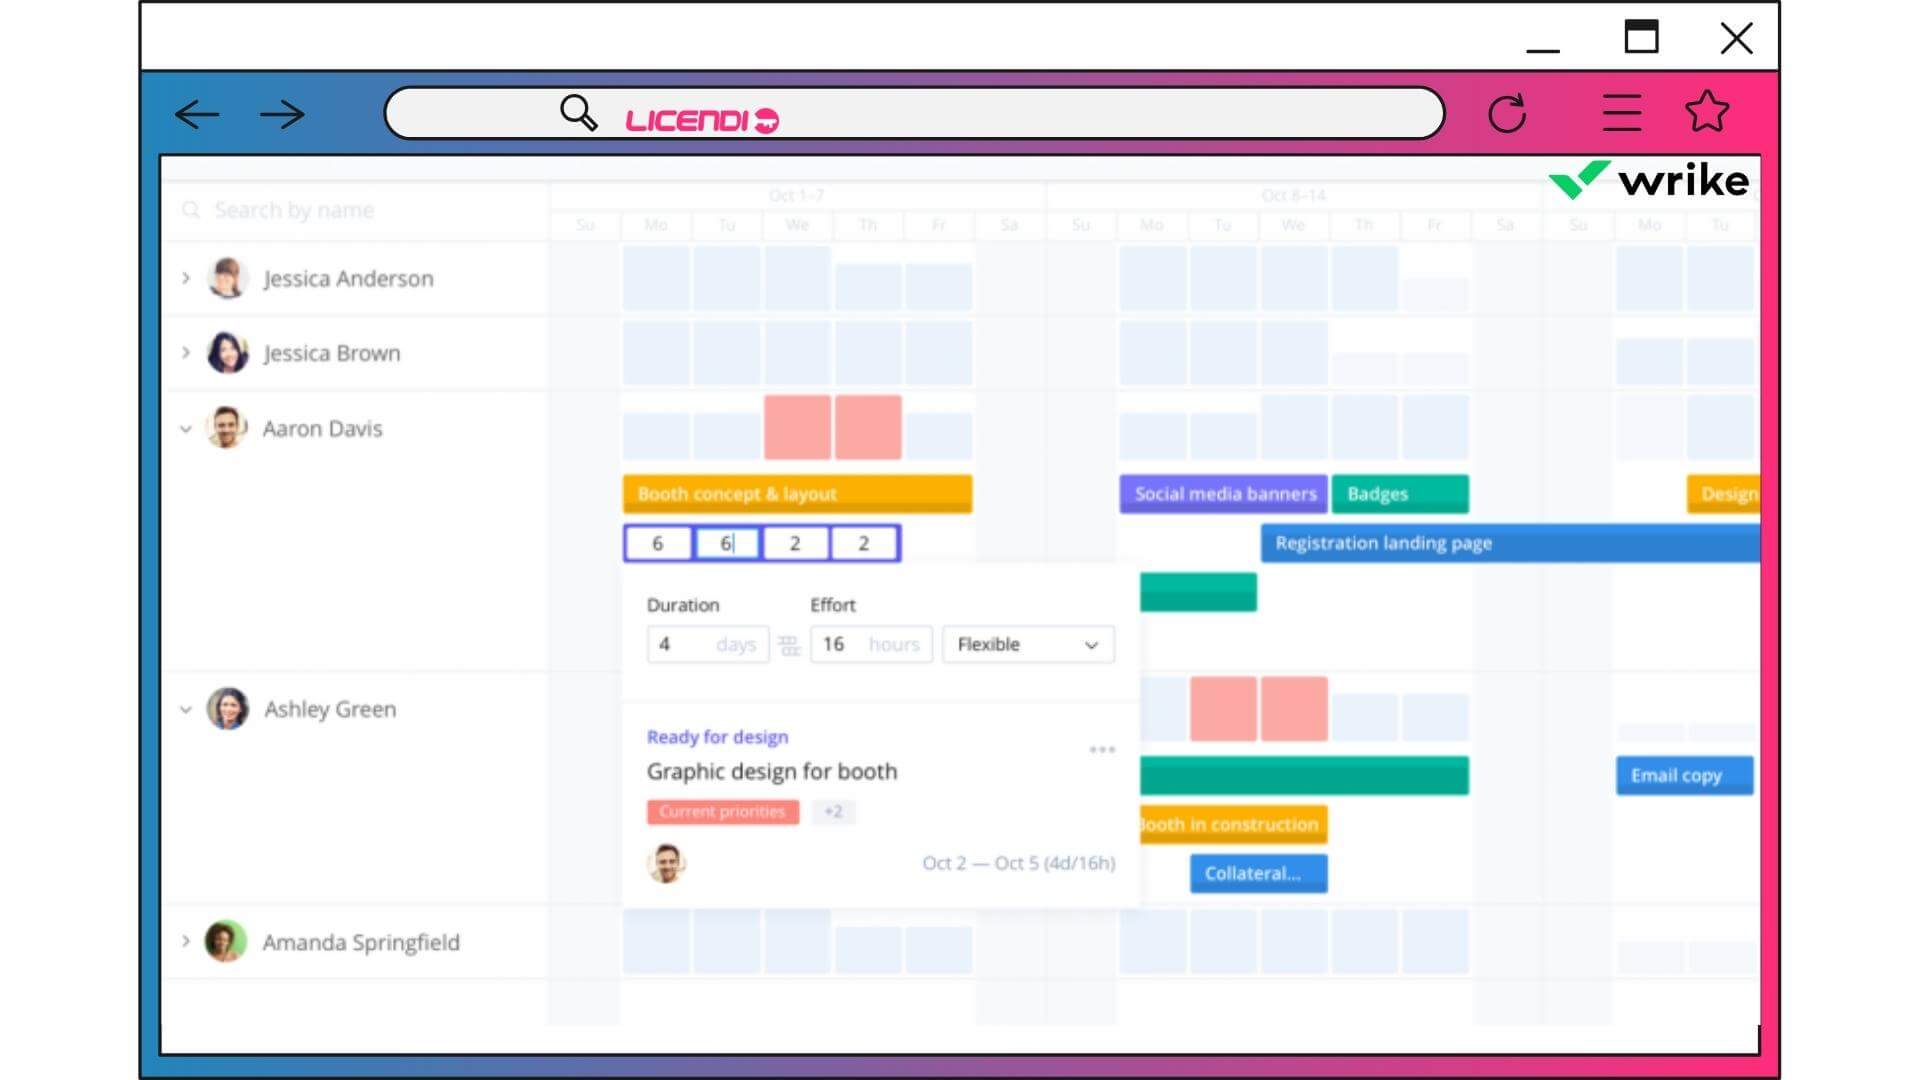1920x1080 pixels.
Task: Click Booth concept layout orange bar
Action: [x=796, y=492]
